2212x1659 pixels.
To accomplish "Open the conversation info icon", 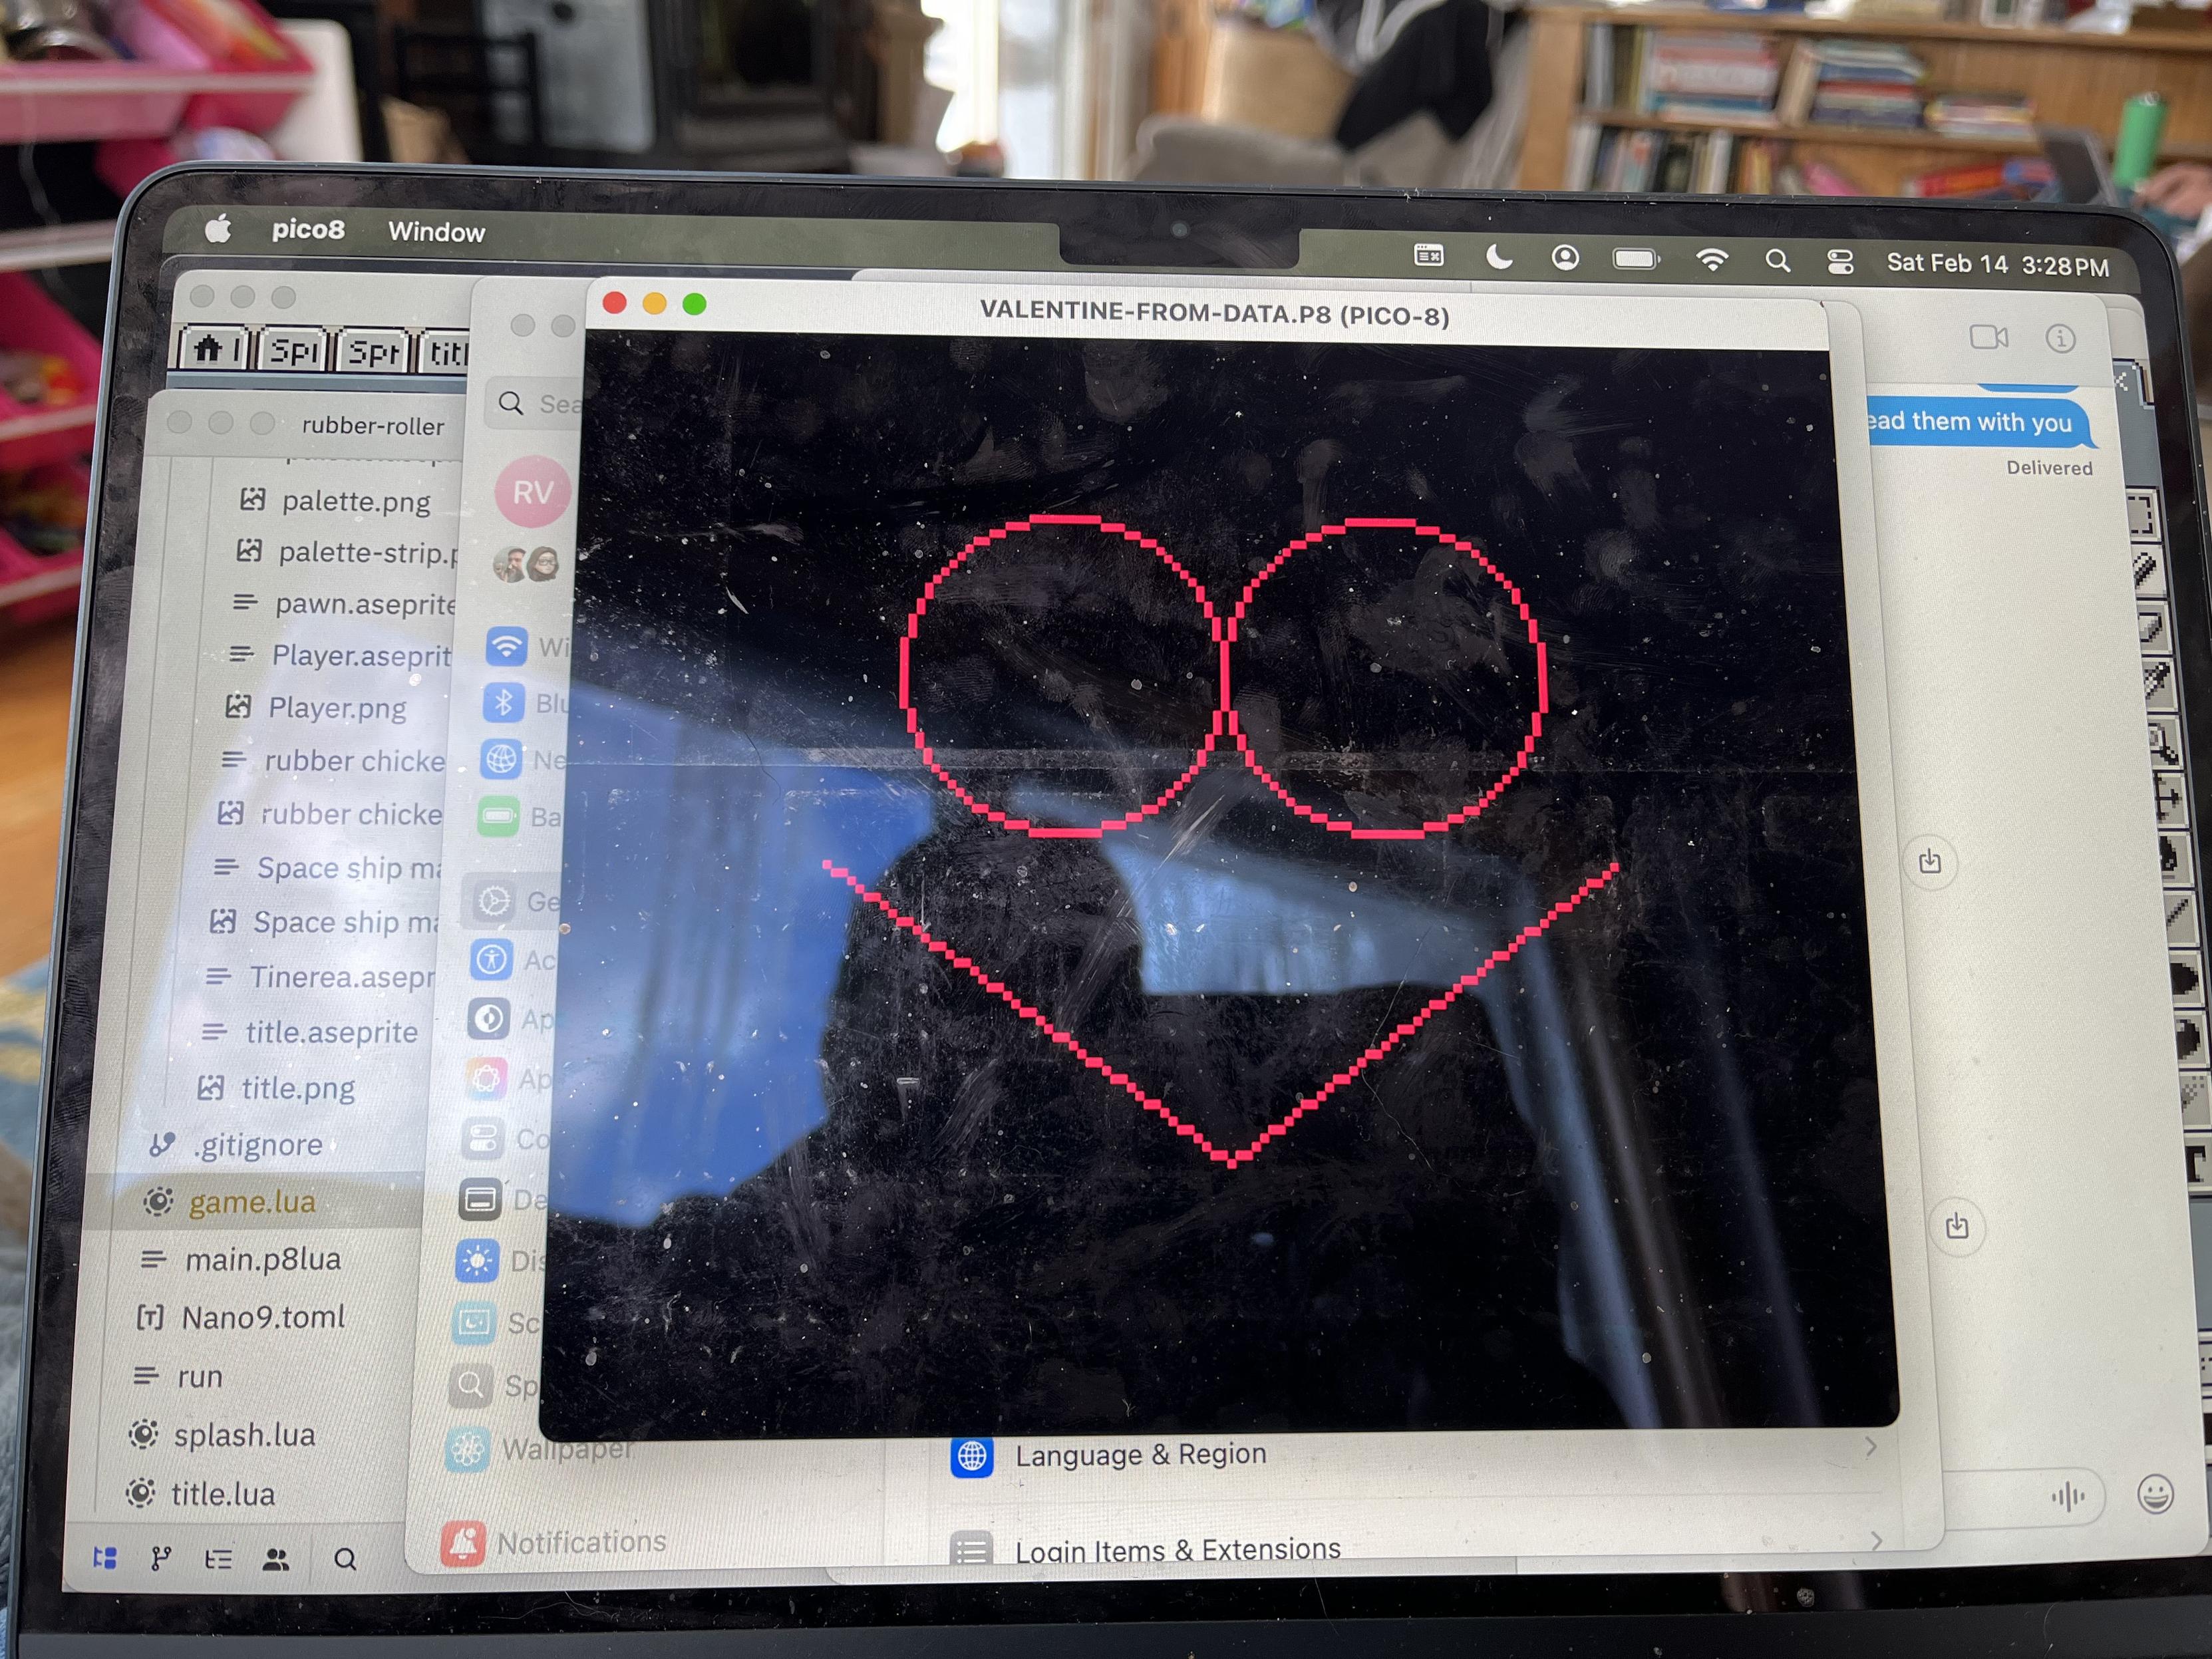I will pos(2060,339).
